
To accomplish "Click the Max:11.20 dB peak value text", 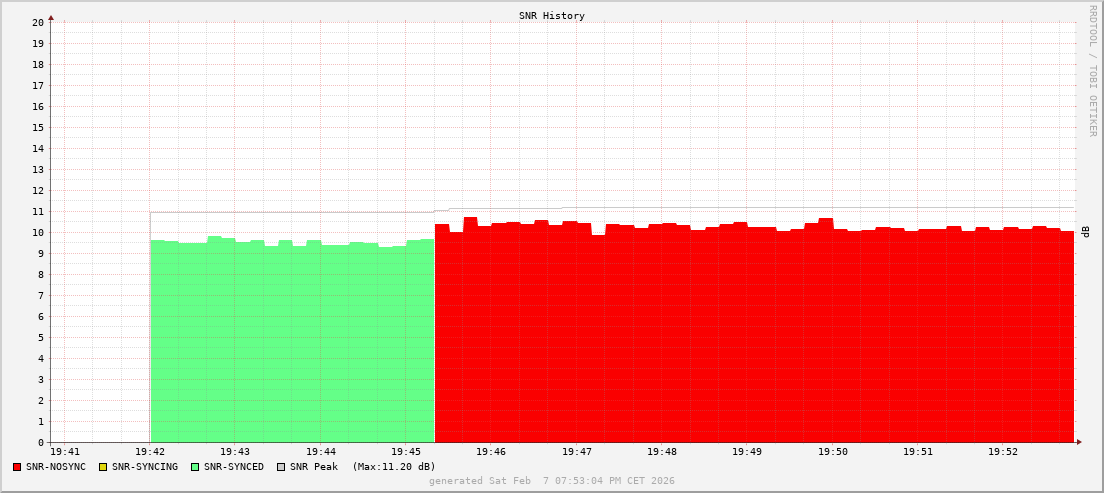I will tap(394, 467).
